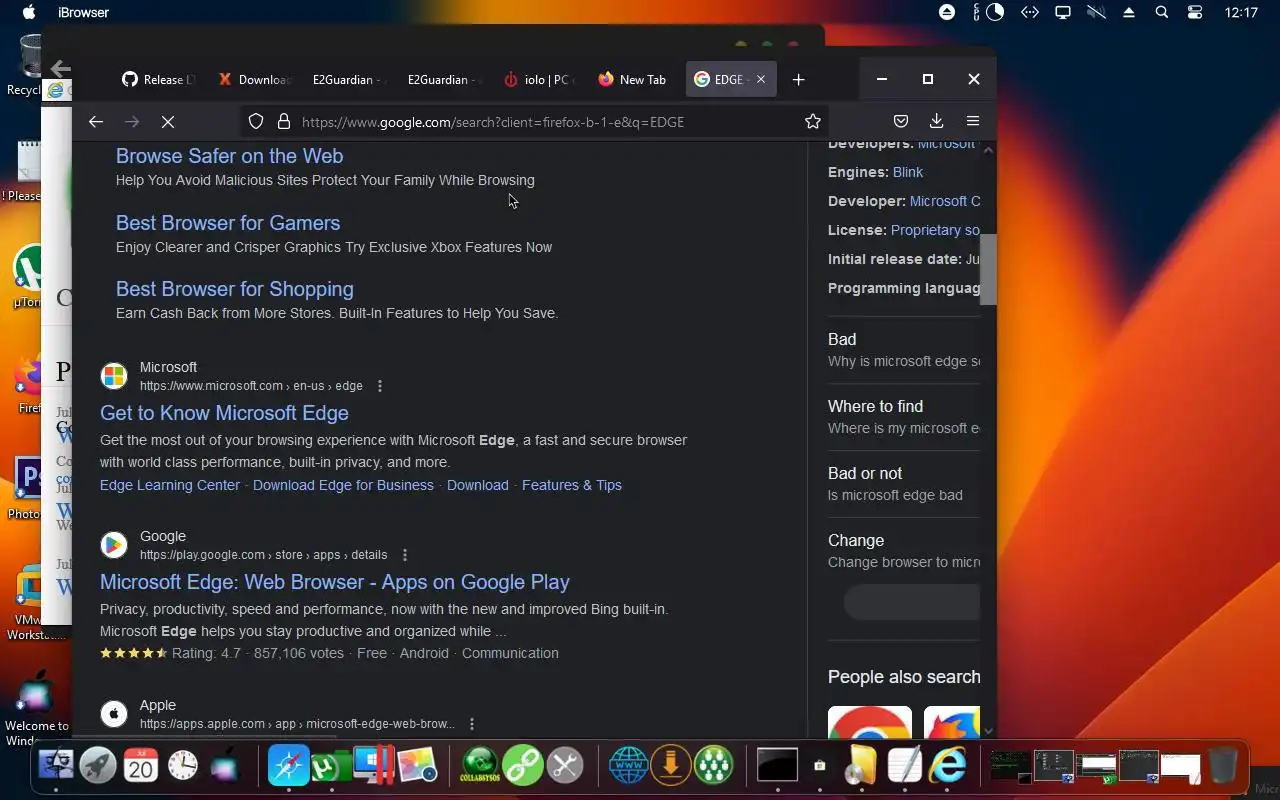Unmute the crossed-out volume icon in menu bar
Screen dimensions: 1280x800
(1097, 12)
